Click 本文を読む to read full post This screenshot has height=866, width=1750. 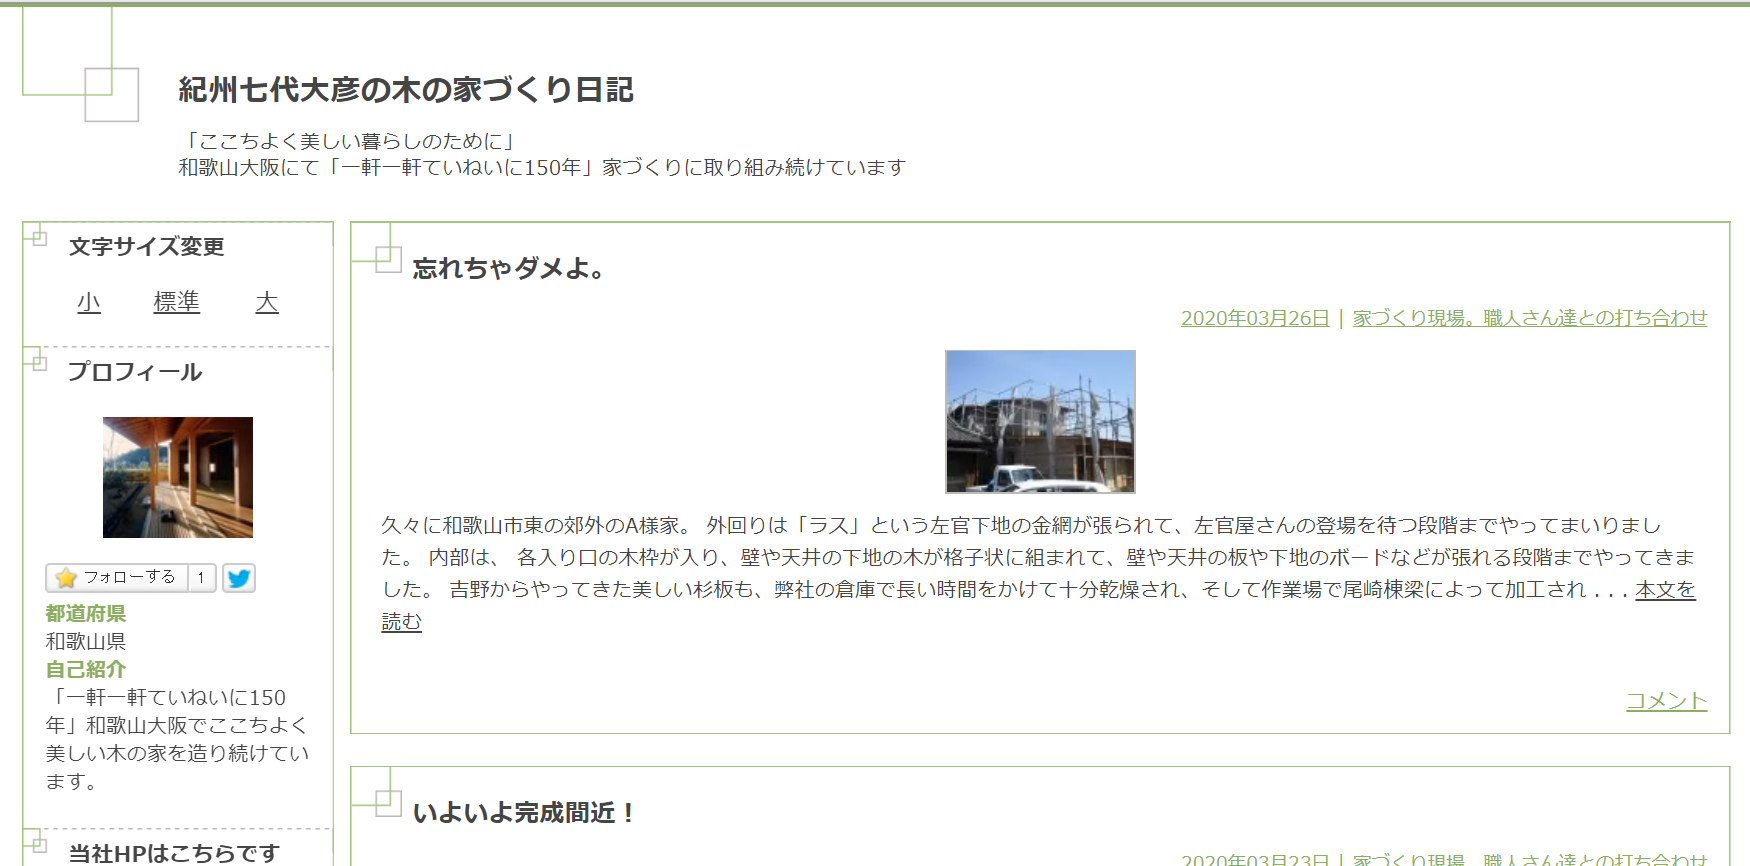click(1665, 590)
